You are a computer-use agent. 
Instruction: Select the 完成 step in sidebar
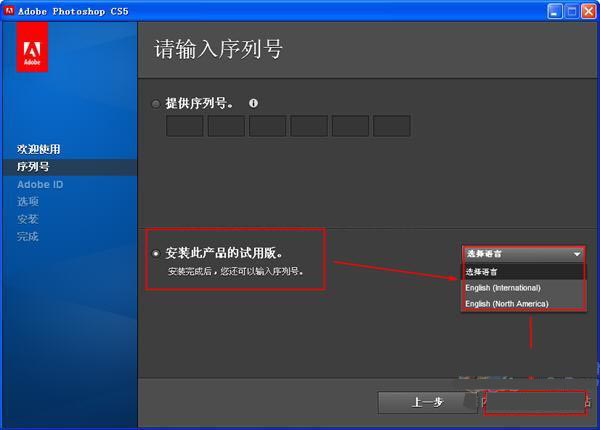28,236
